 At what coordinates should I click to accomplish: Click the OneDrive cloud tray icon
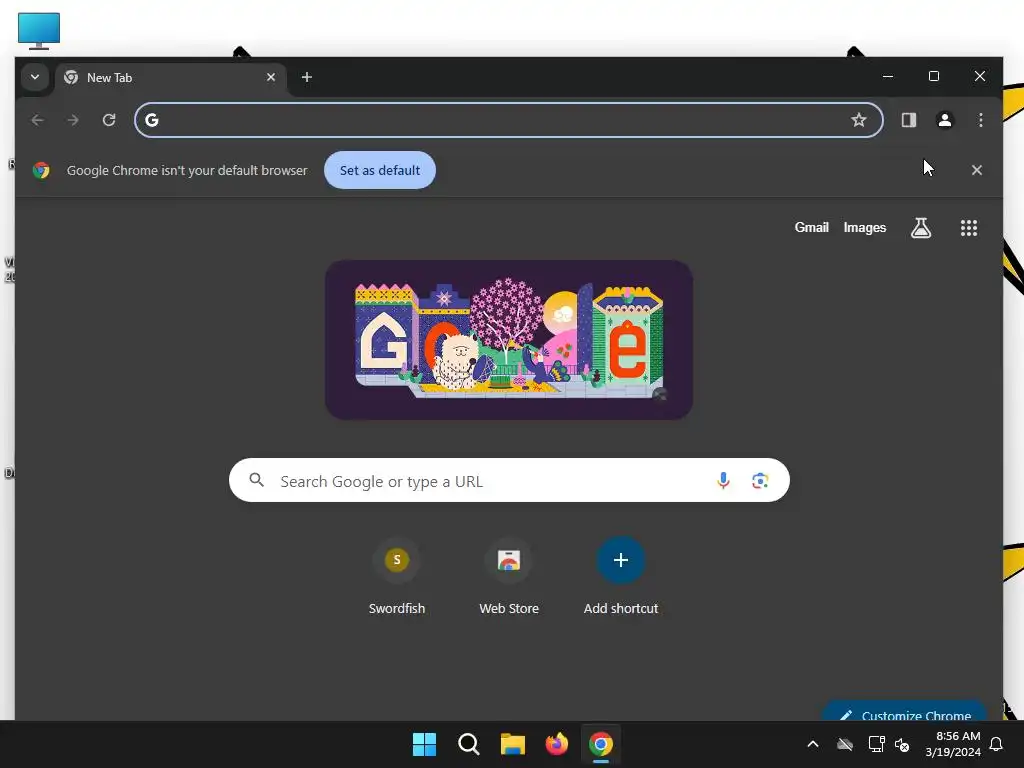[x=845, y=744]
